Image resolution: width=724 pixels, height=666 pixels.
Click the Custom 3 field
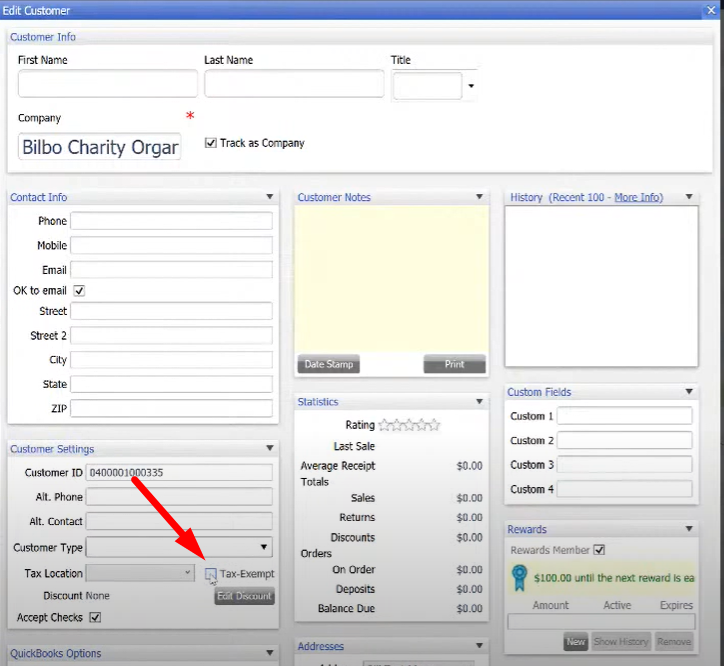point(625,465)
